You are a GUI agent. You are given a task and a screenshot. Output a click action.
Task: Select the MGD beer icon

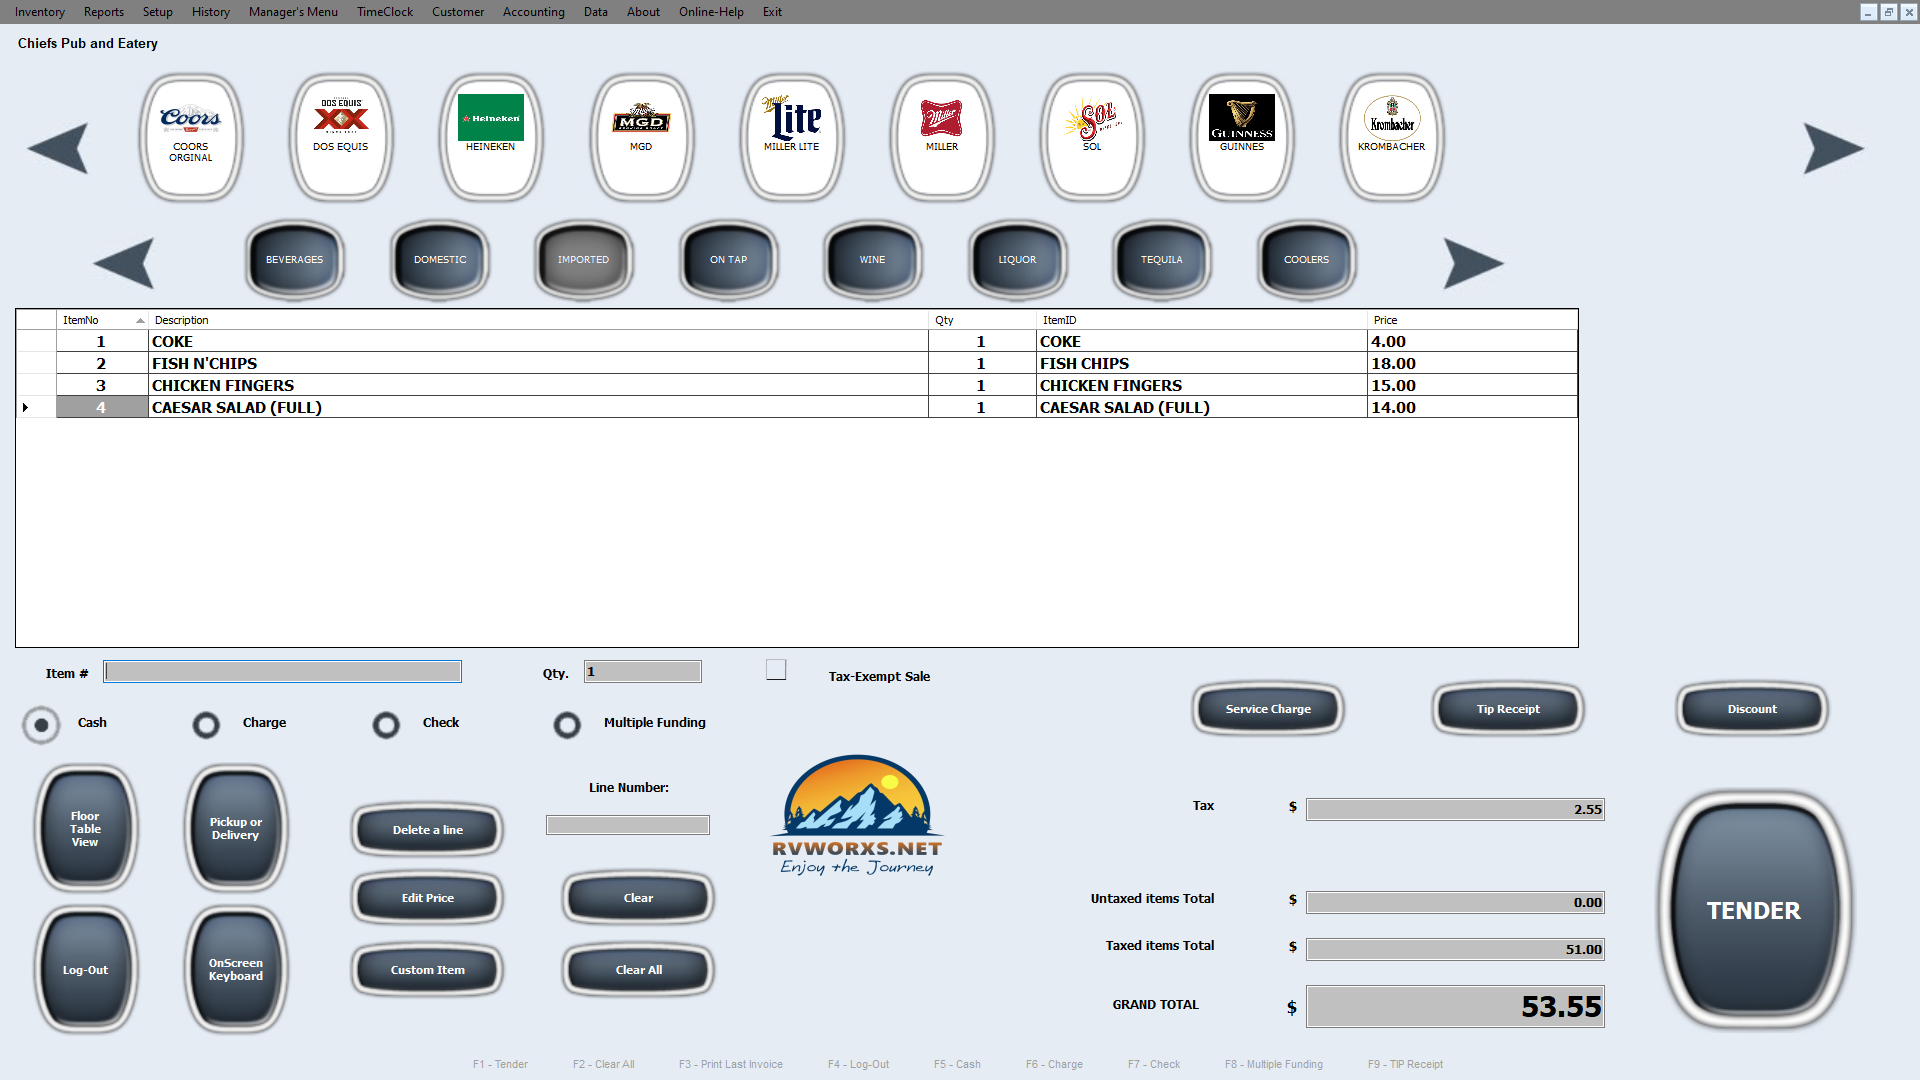[641, 135]
